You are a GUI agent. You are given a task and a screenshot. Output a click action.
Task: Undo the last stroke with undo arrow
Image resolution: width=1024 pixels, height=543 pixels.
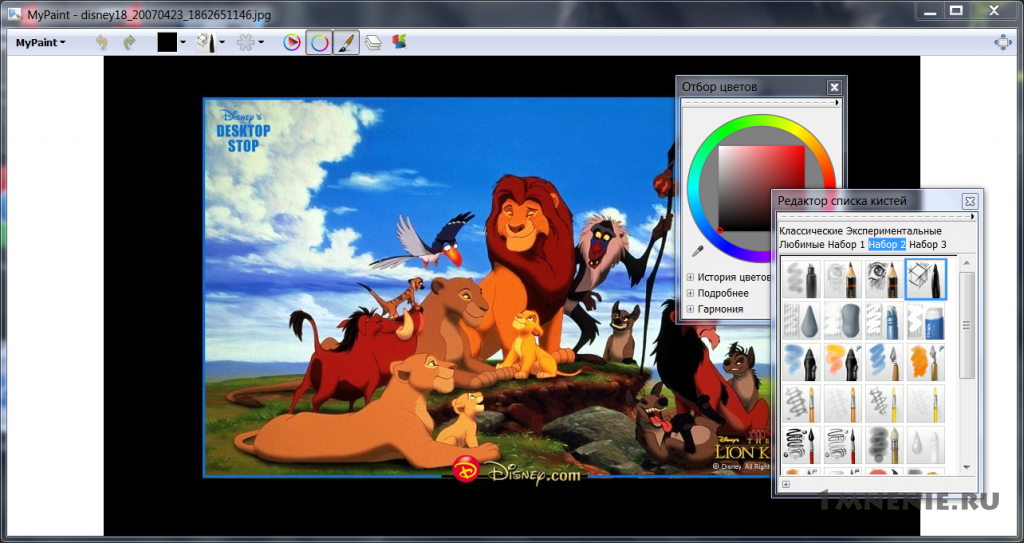[101, 42]
